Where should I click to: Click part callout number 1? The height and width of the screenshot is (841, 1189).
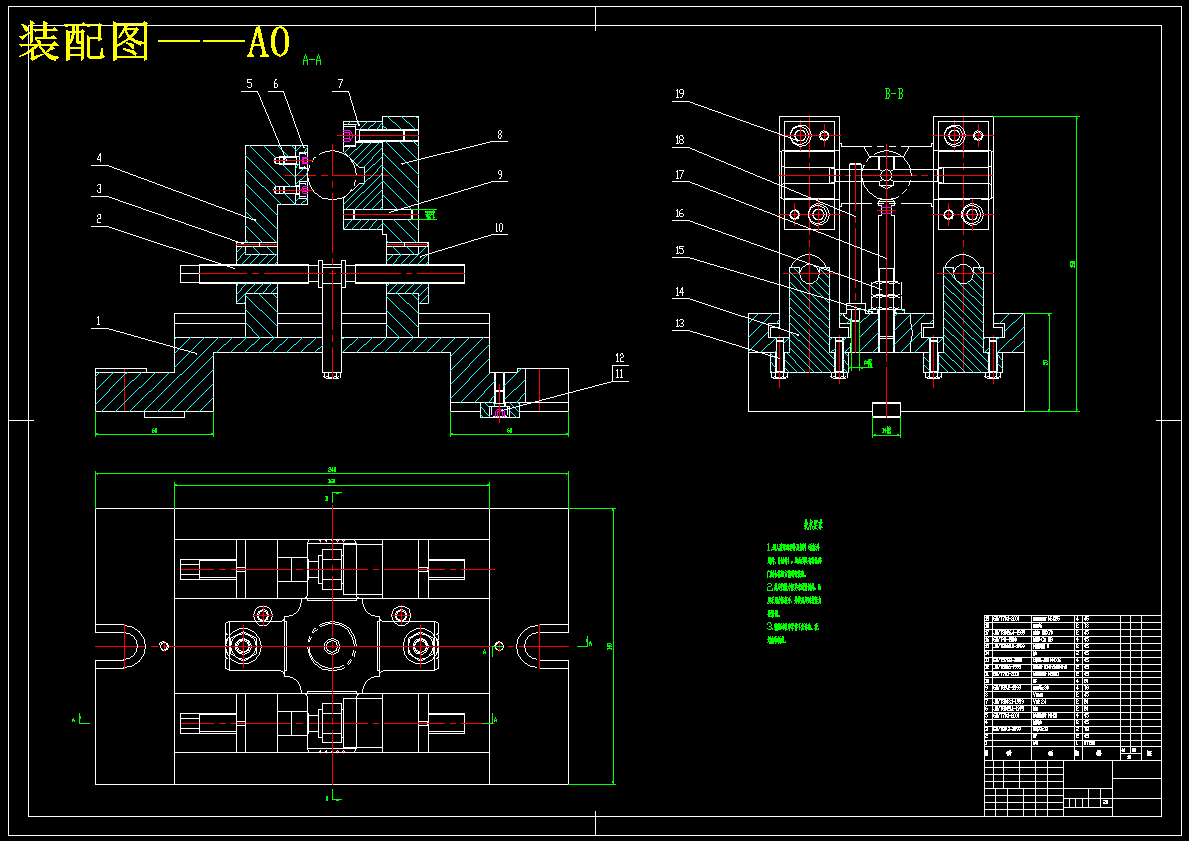coord(98,322)
